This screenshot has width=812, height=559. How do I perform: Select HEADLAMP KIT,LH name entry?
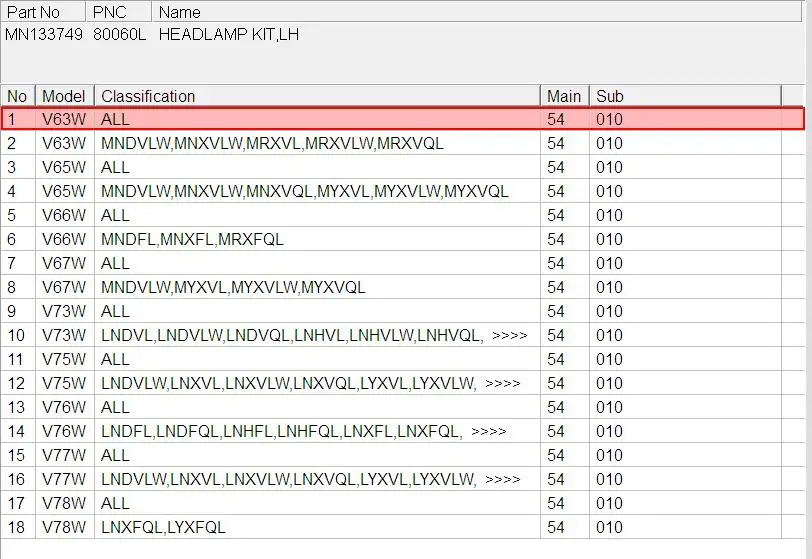[229, 35]
